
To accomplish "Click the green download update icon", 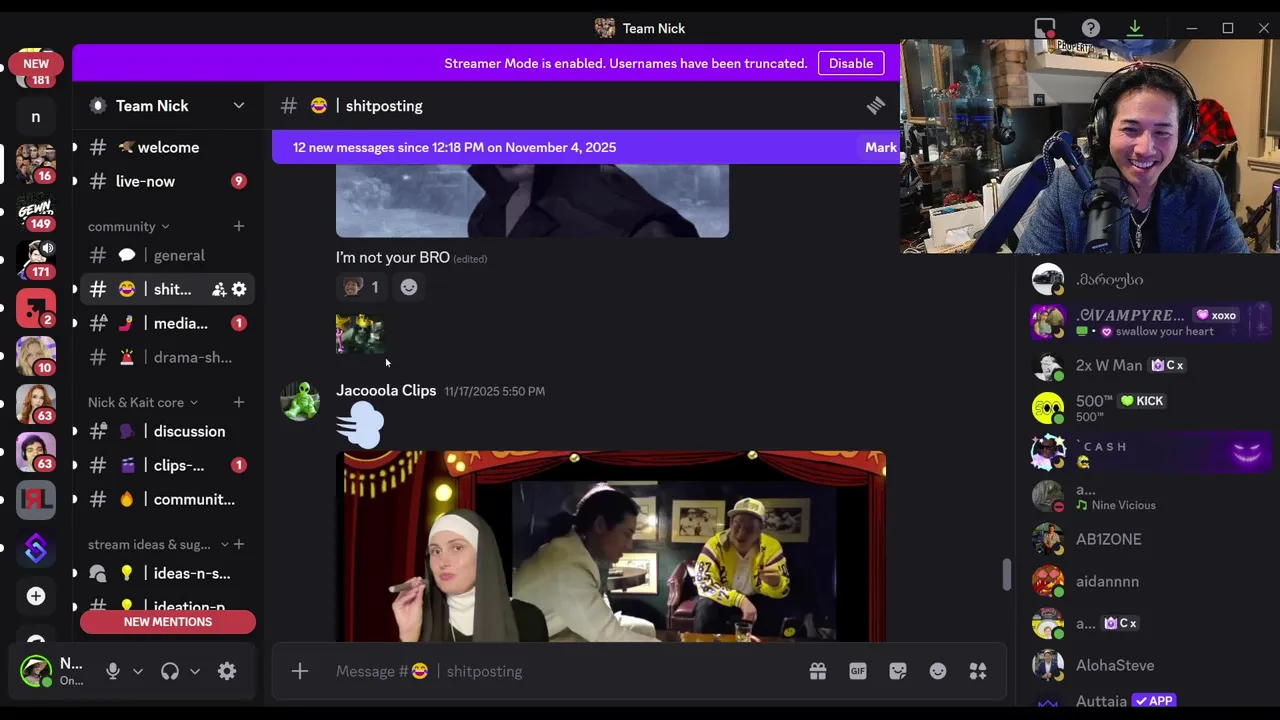I will tap(1135, 28).
